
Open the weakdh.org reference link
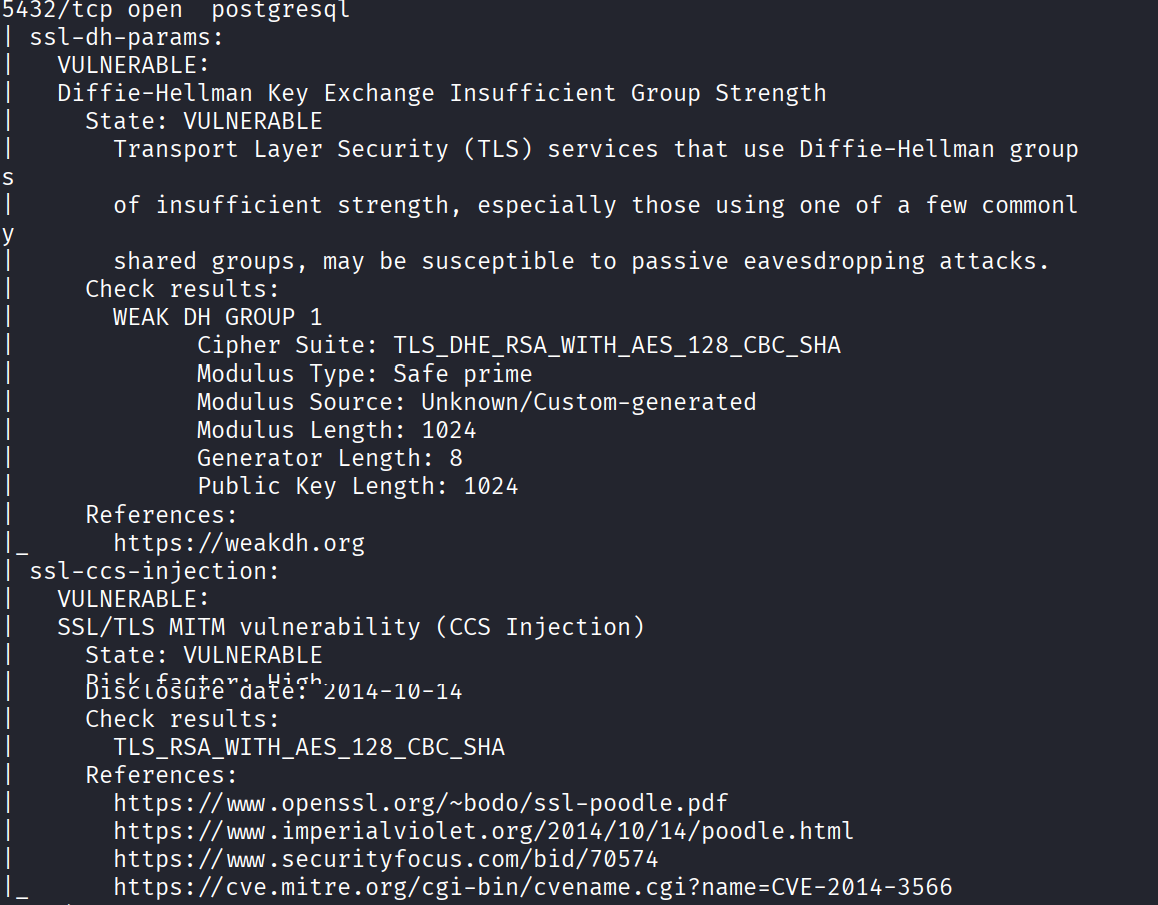(238, 543)
